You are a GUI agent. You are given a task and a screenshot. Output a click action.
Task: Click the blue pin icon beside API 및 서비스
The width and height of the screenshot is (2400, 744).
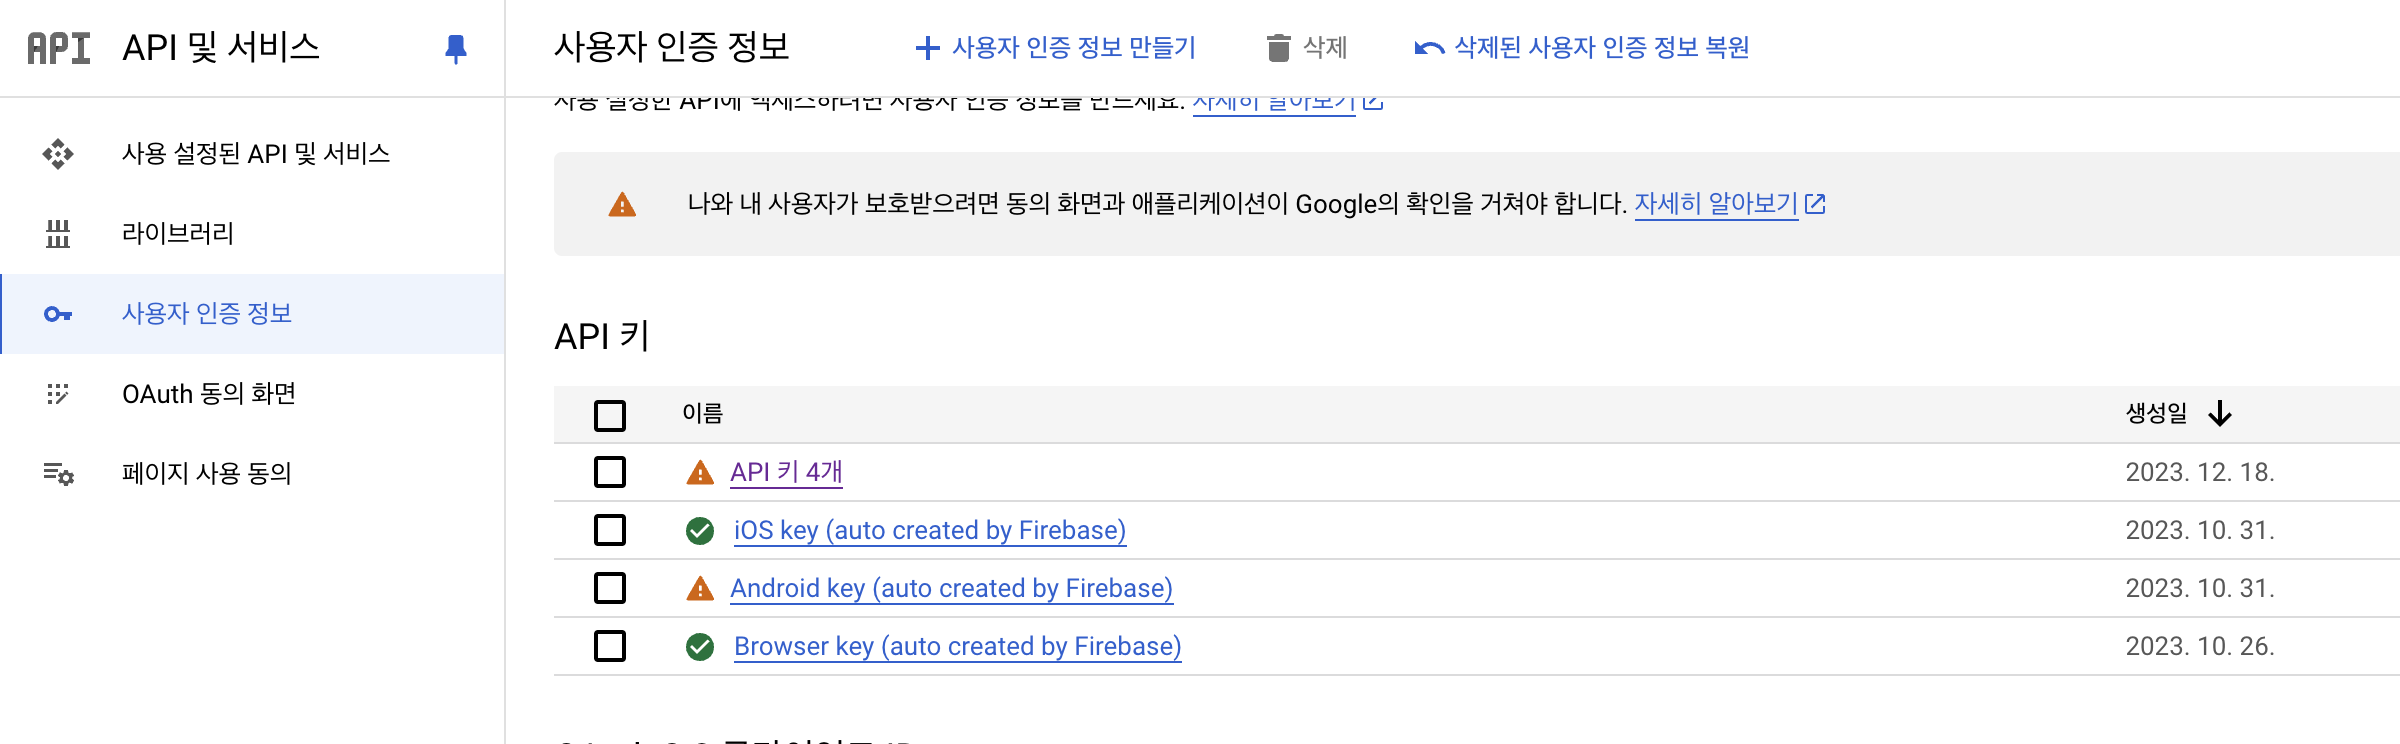coord(456,49)
